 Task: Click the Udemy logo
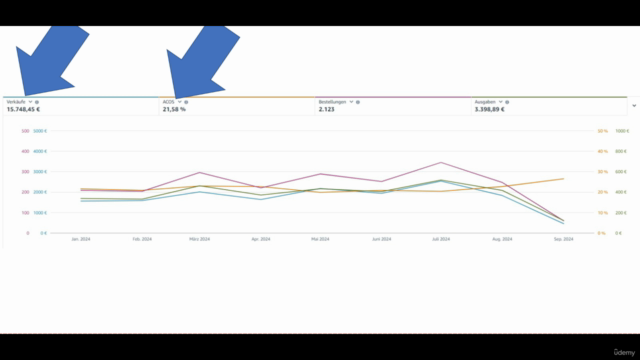624,352
